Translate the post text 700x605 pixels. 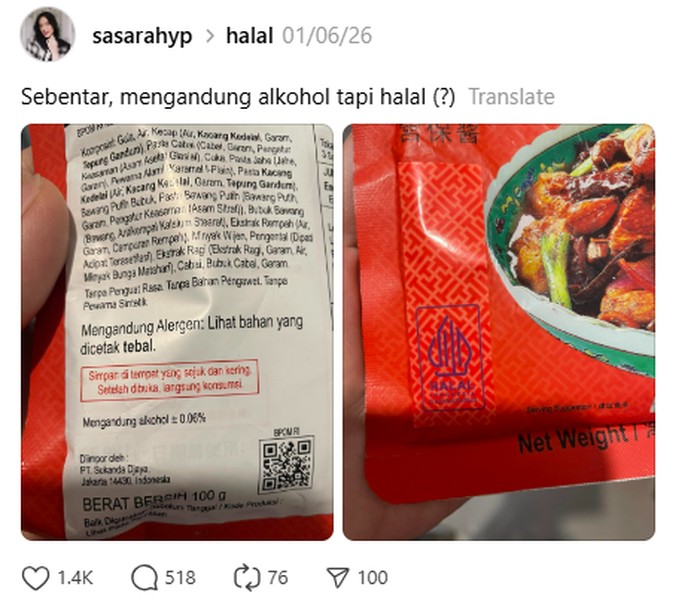click(x=511, y=96)
